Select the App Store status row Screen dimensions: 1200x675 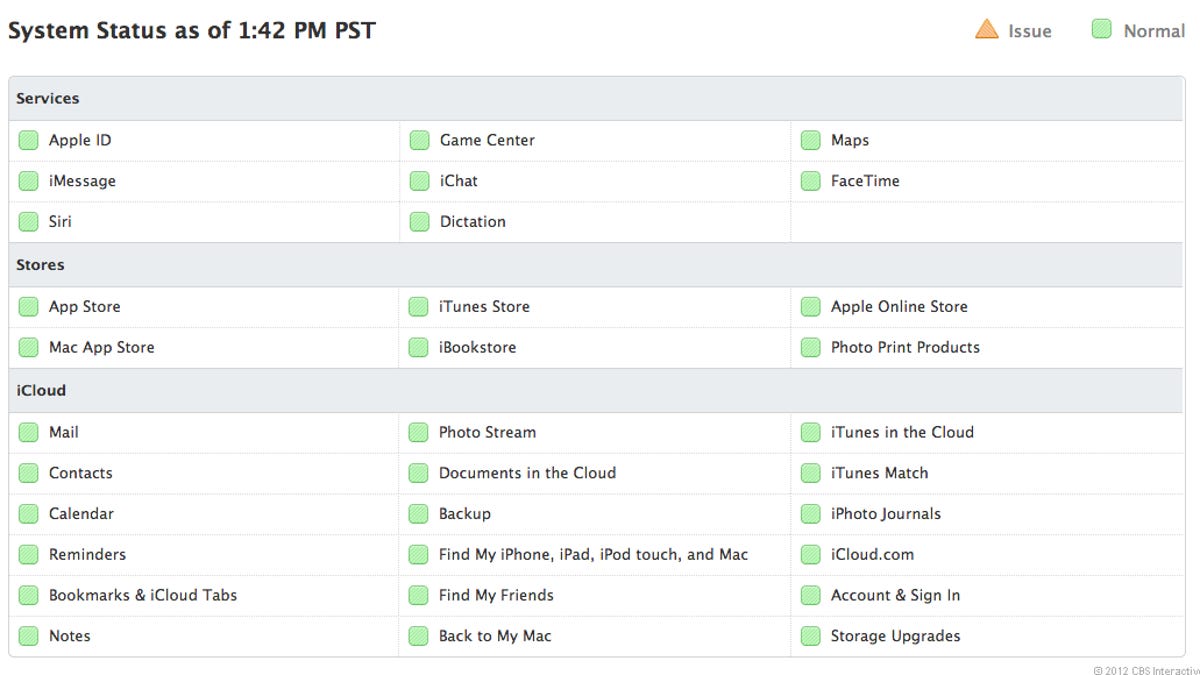click(x=84, y=307)
